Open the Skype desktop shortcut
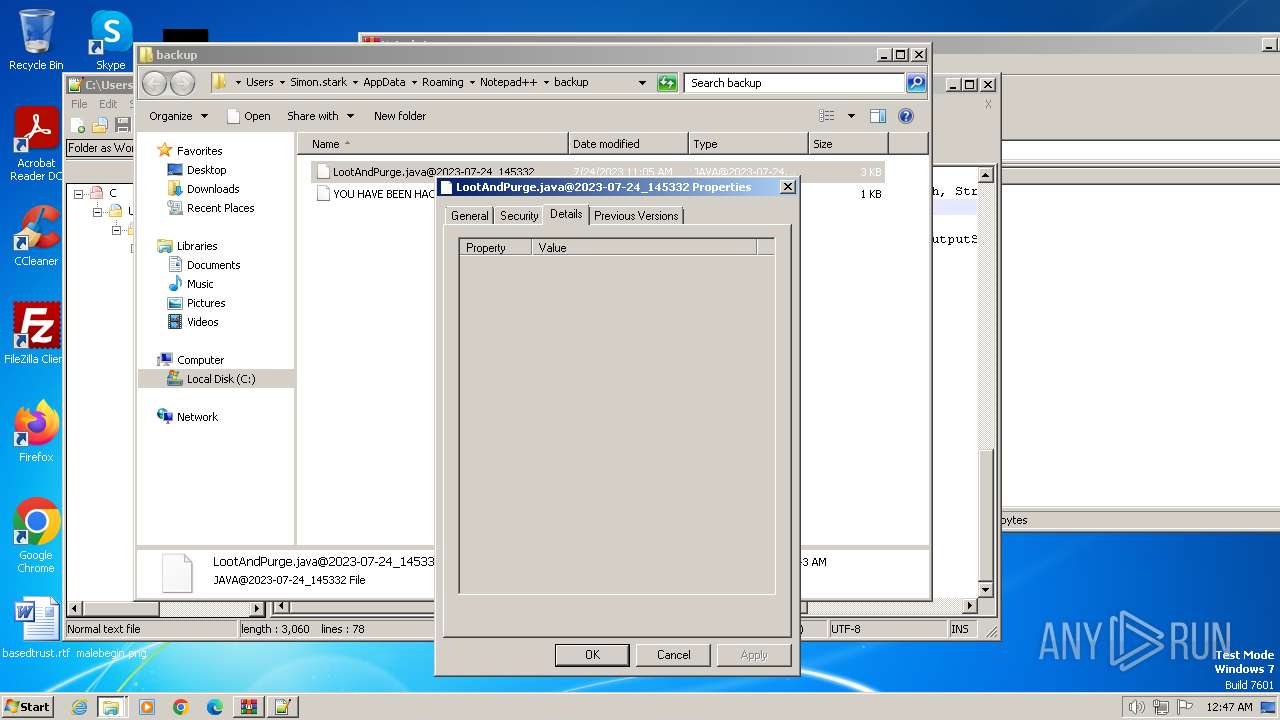Image resolution: width=1280 pixels, height=720 pixels. pos(111,40)
